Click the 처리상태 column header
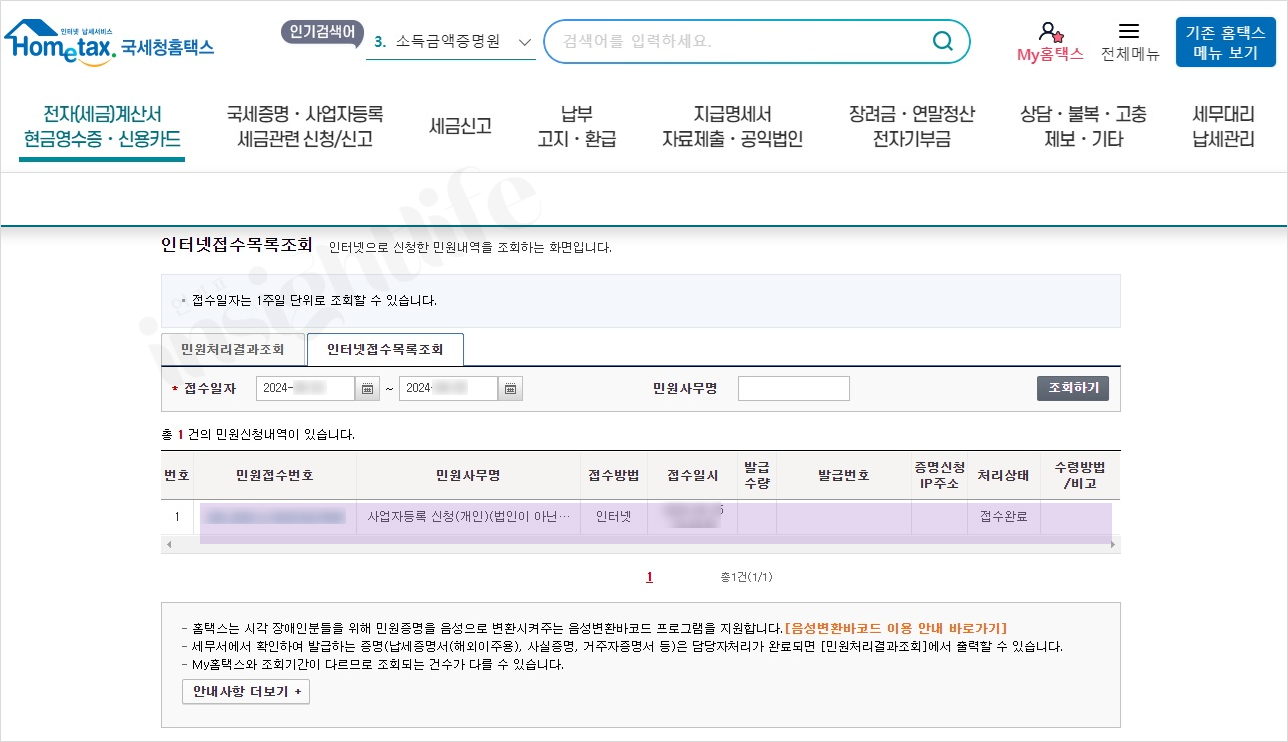The image size is (1288, 742). tap(1004, 475)
